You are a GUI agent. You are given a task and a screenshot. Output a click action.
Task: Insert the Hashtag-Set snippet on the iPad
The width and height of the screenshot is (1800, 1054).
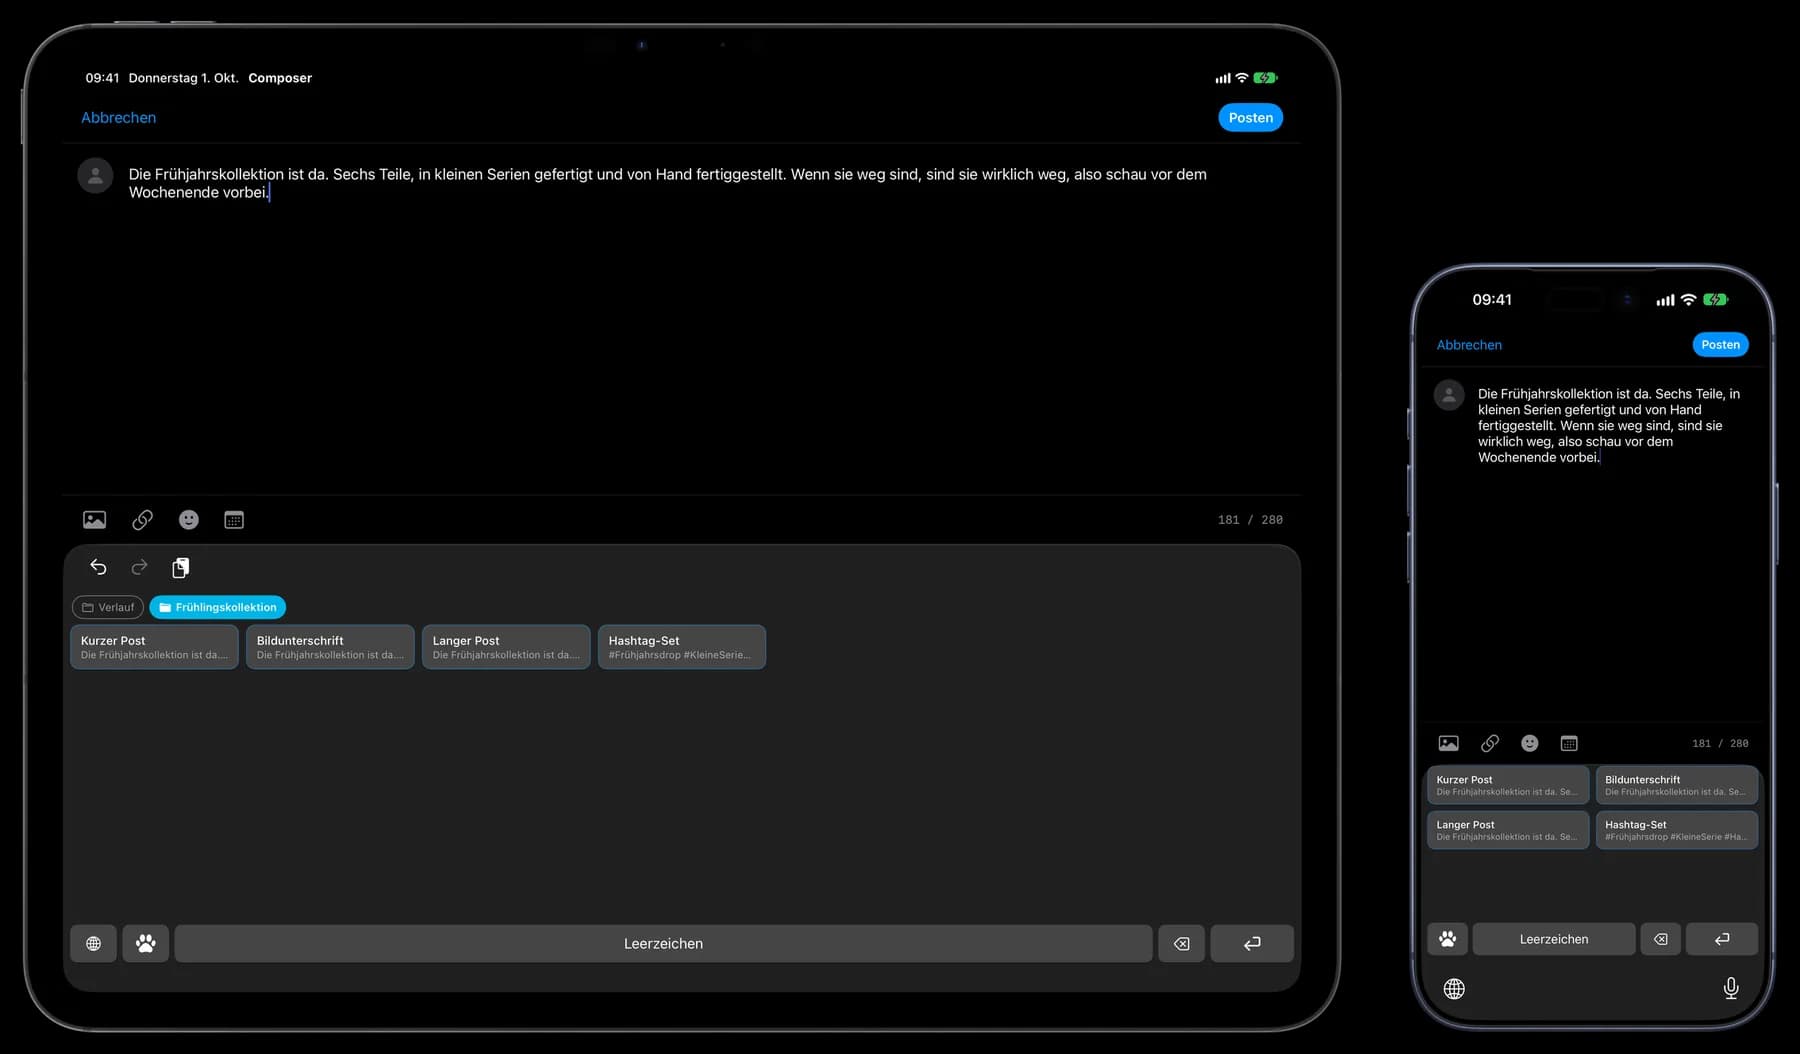[x=682, y=647]
